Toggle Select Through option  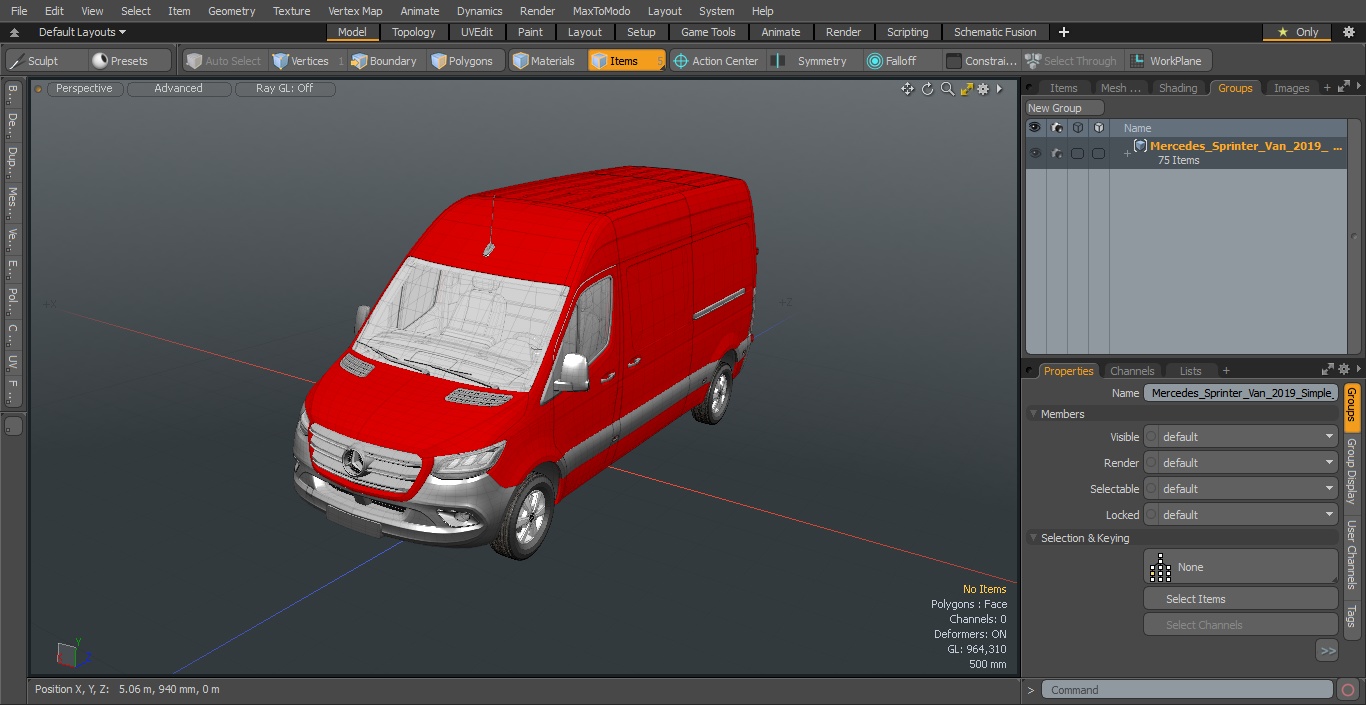click(x=1072, y=61)
